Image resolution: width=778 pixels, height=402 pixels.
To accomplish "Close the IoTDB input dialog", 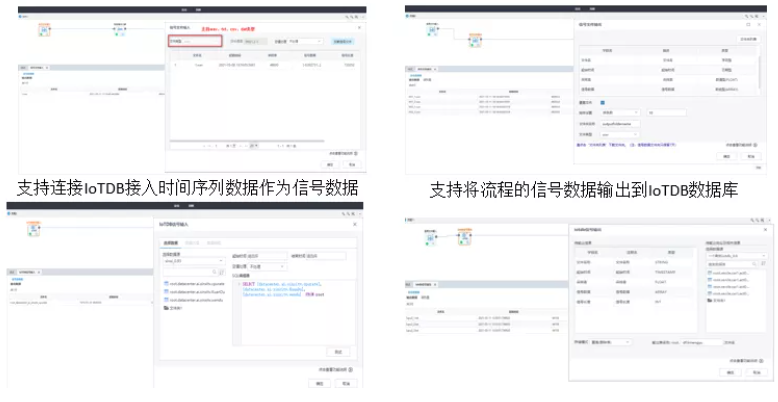I will [x=354, y=224].
